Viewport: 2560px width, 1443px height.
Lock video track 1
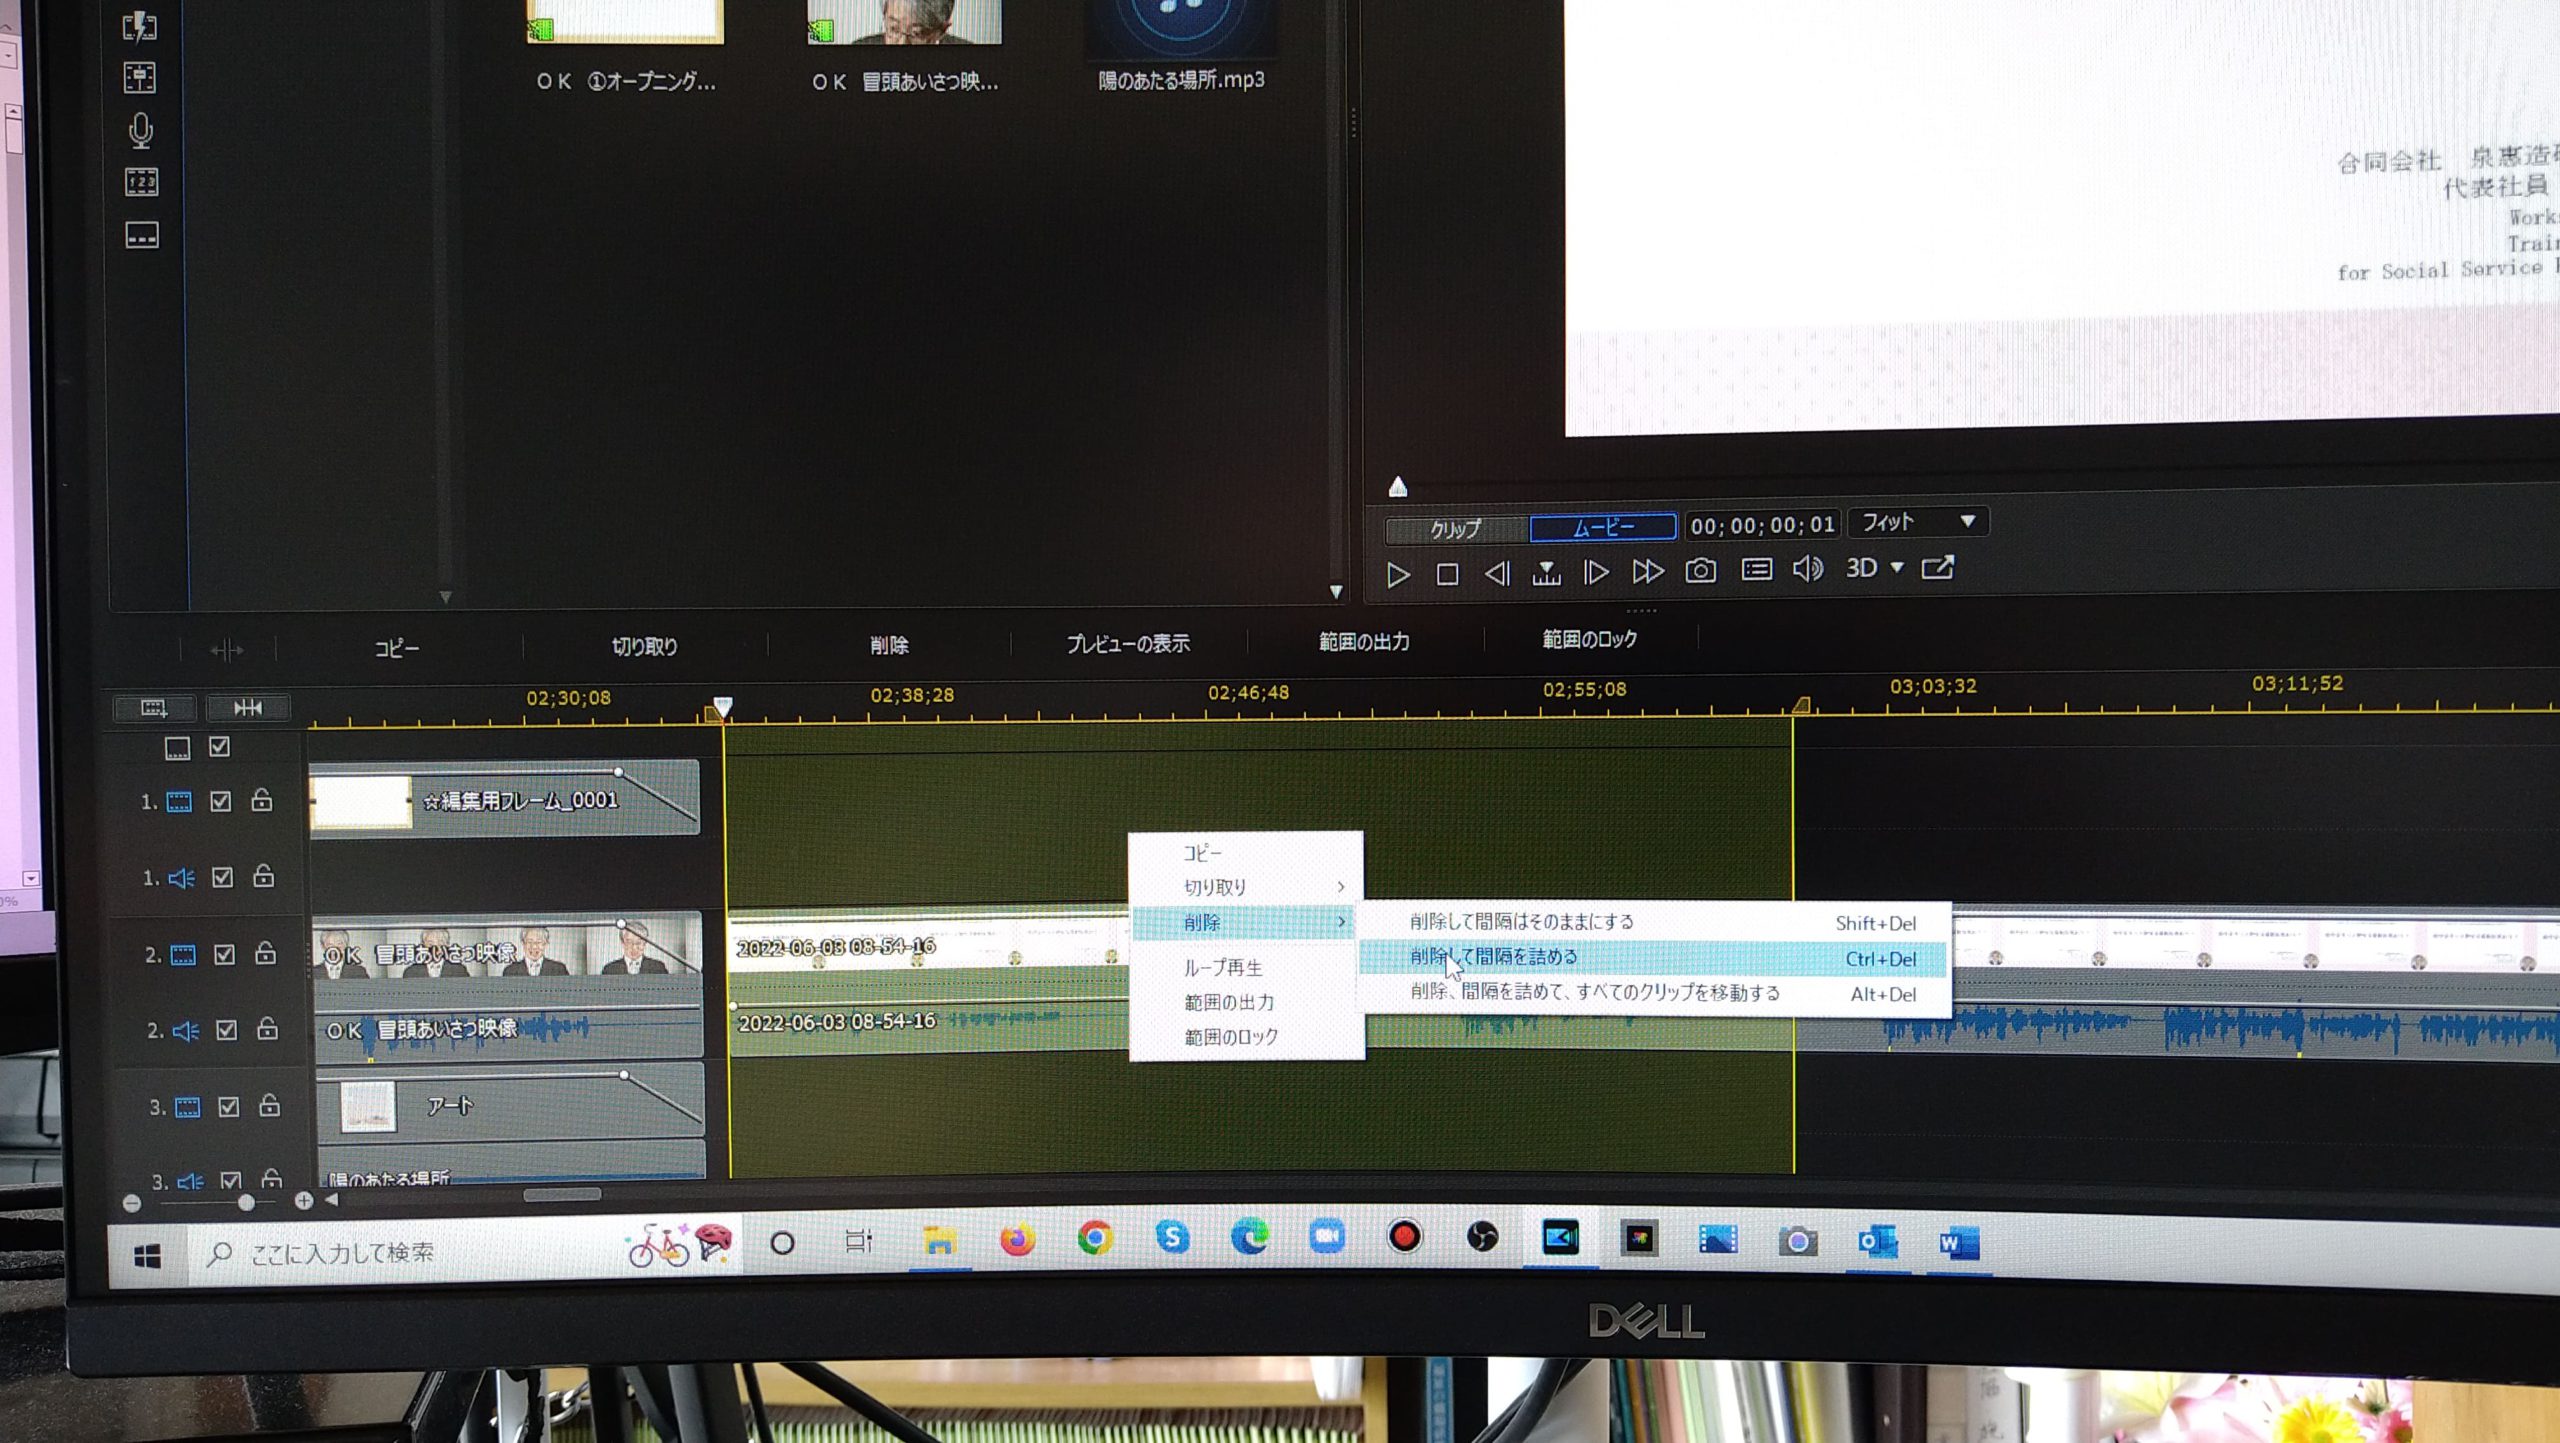(262, 799)
